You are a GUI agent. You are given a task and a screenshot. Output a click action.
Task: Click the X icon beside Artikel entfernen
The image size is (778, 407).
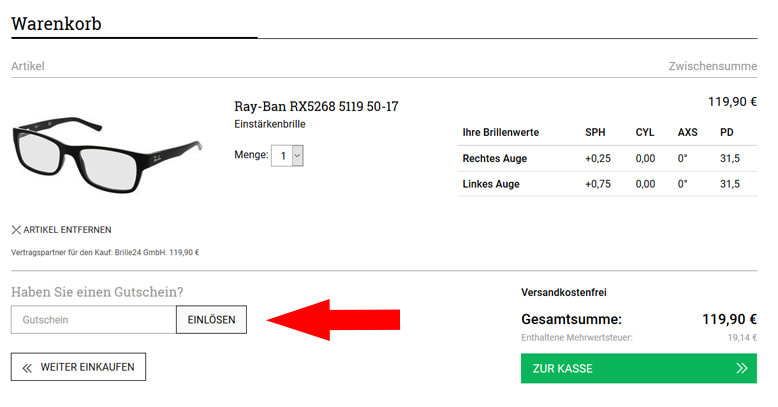tap(16, 230)
